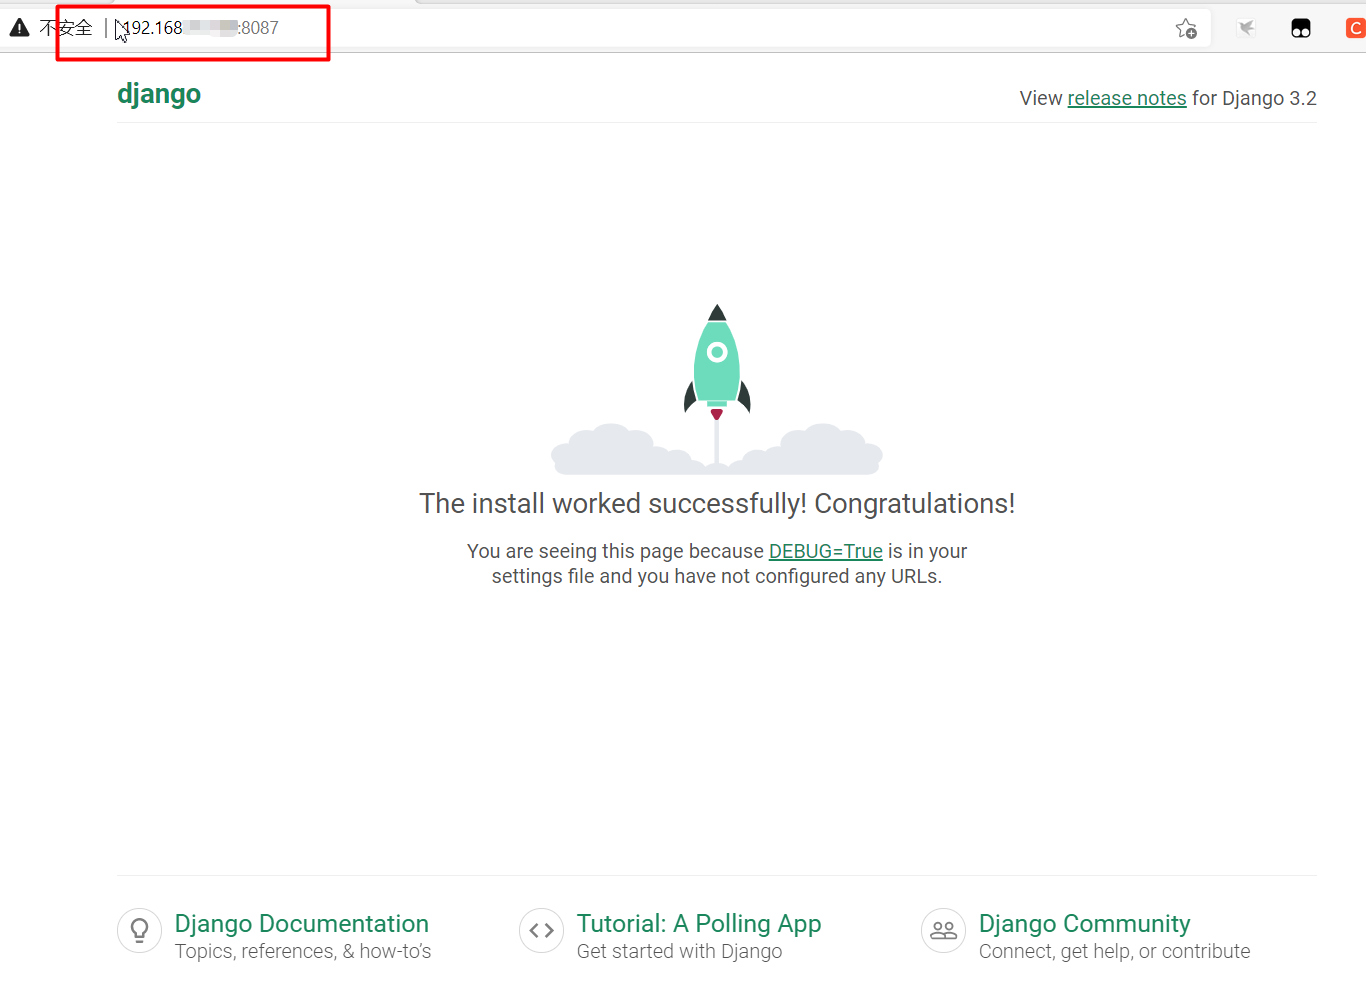The height and width of the screenshot is (992, 1366).
Task: Click 'for Django 3.2' text
Action: point(1254,98)
